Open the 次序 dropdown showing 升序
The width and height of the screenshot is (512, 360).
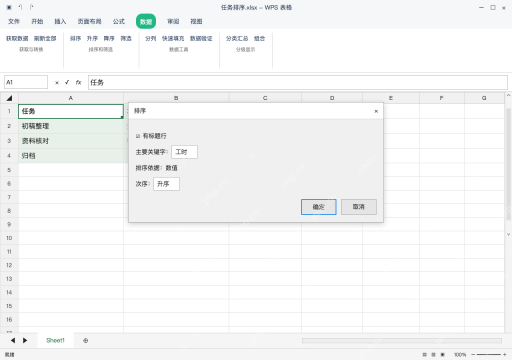pos(166,184)
